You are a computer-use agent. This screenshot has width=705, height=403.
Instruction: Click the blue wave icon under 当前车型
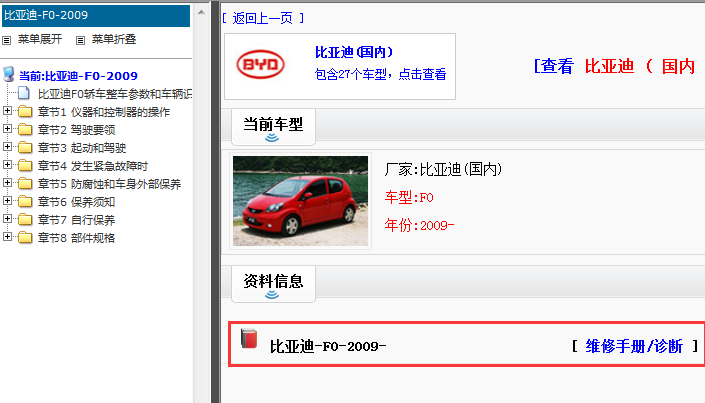click(272, 138)
